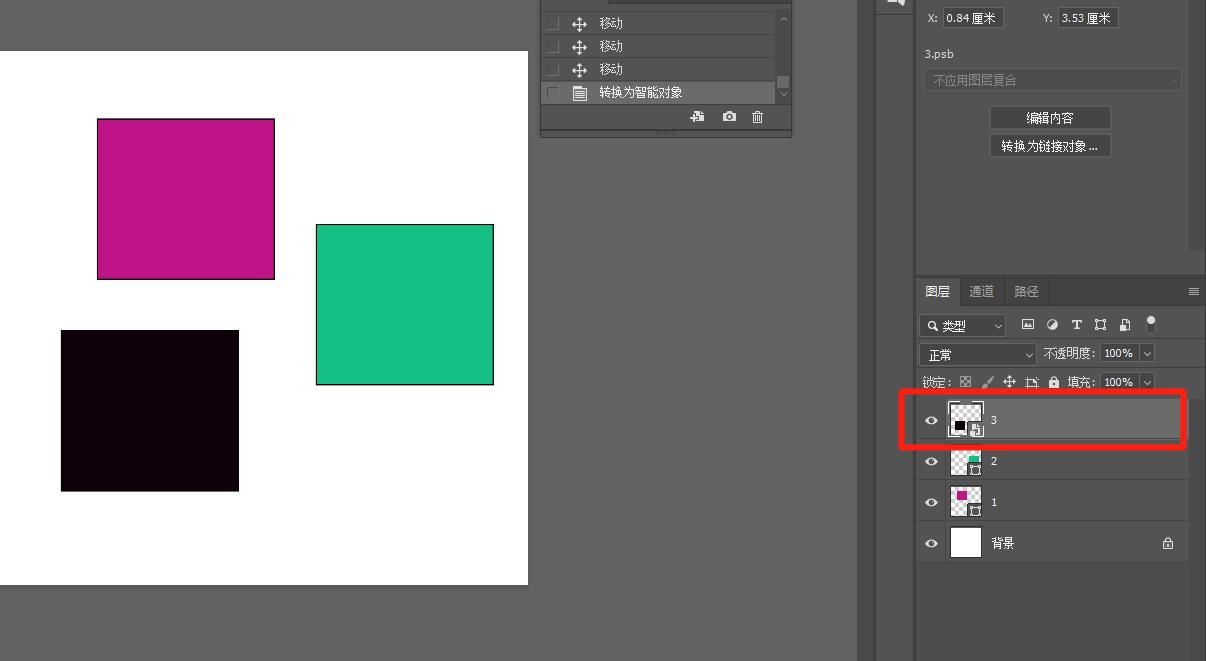Click the 填充 label
Viewport: 1206px width, 661px height.
point(1082,382)
